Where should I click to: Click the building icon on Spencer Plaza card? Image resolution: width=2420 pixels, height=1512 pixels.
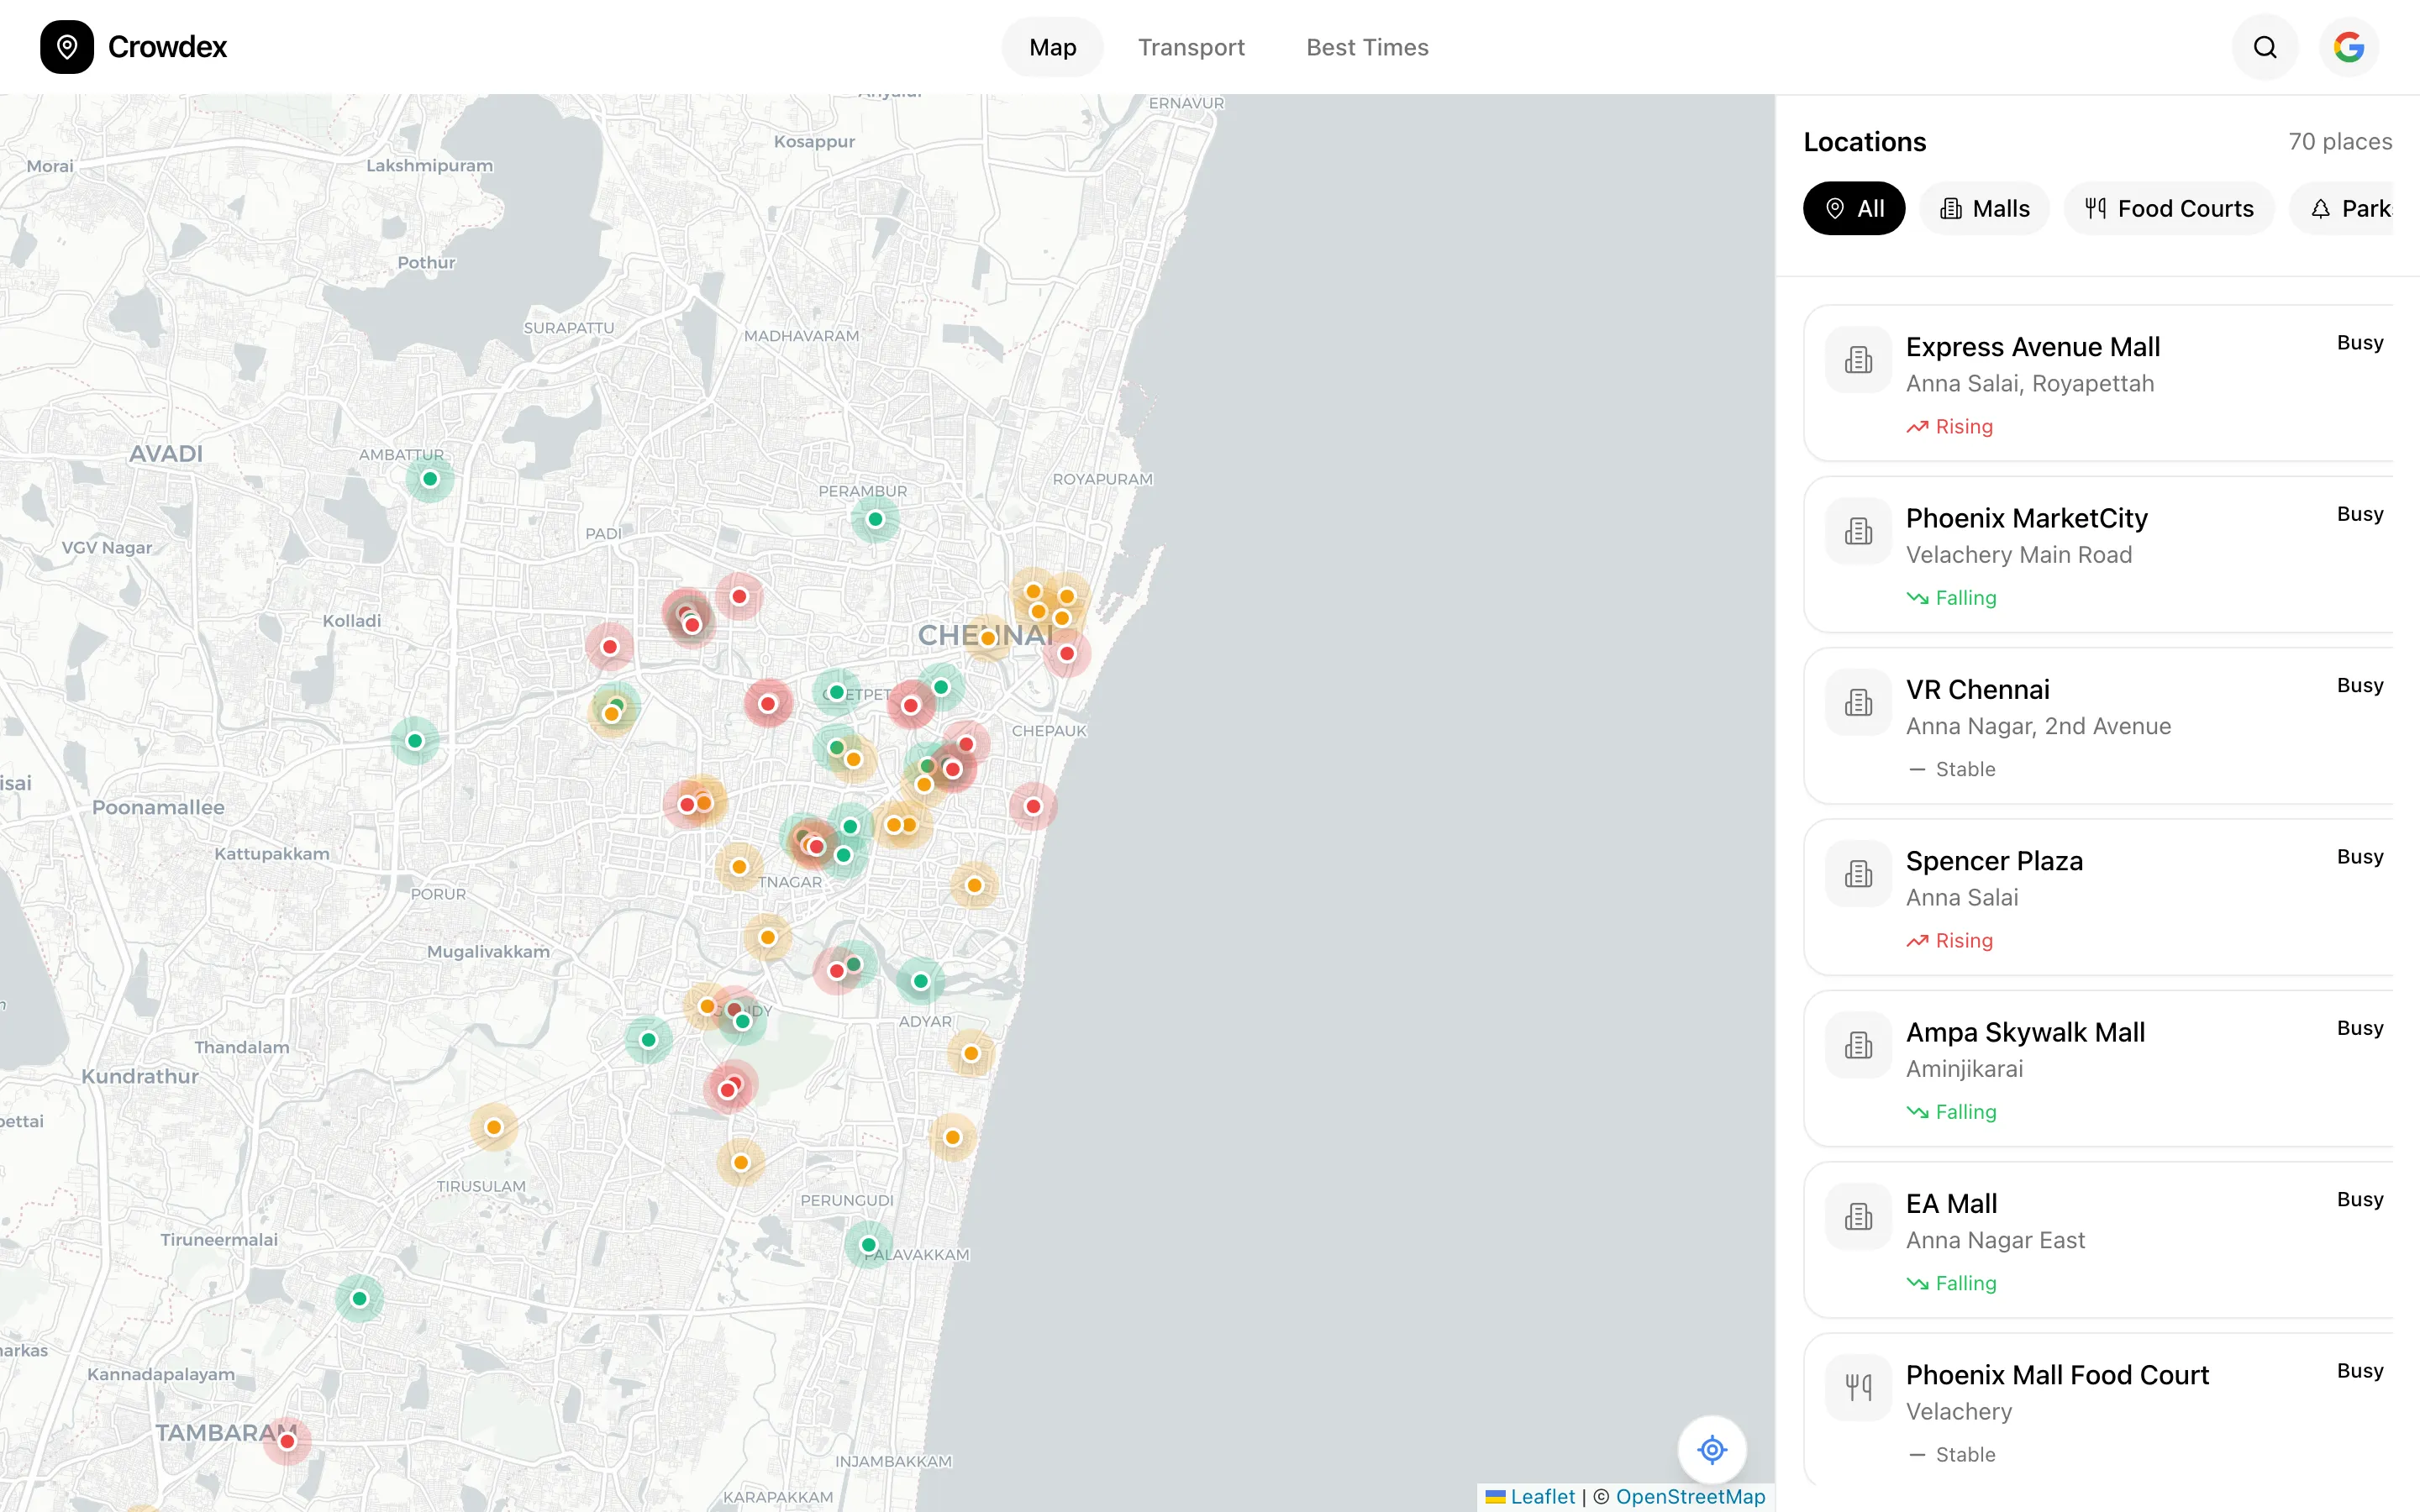[1859, 874]
